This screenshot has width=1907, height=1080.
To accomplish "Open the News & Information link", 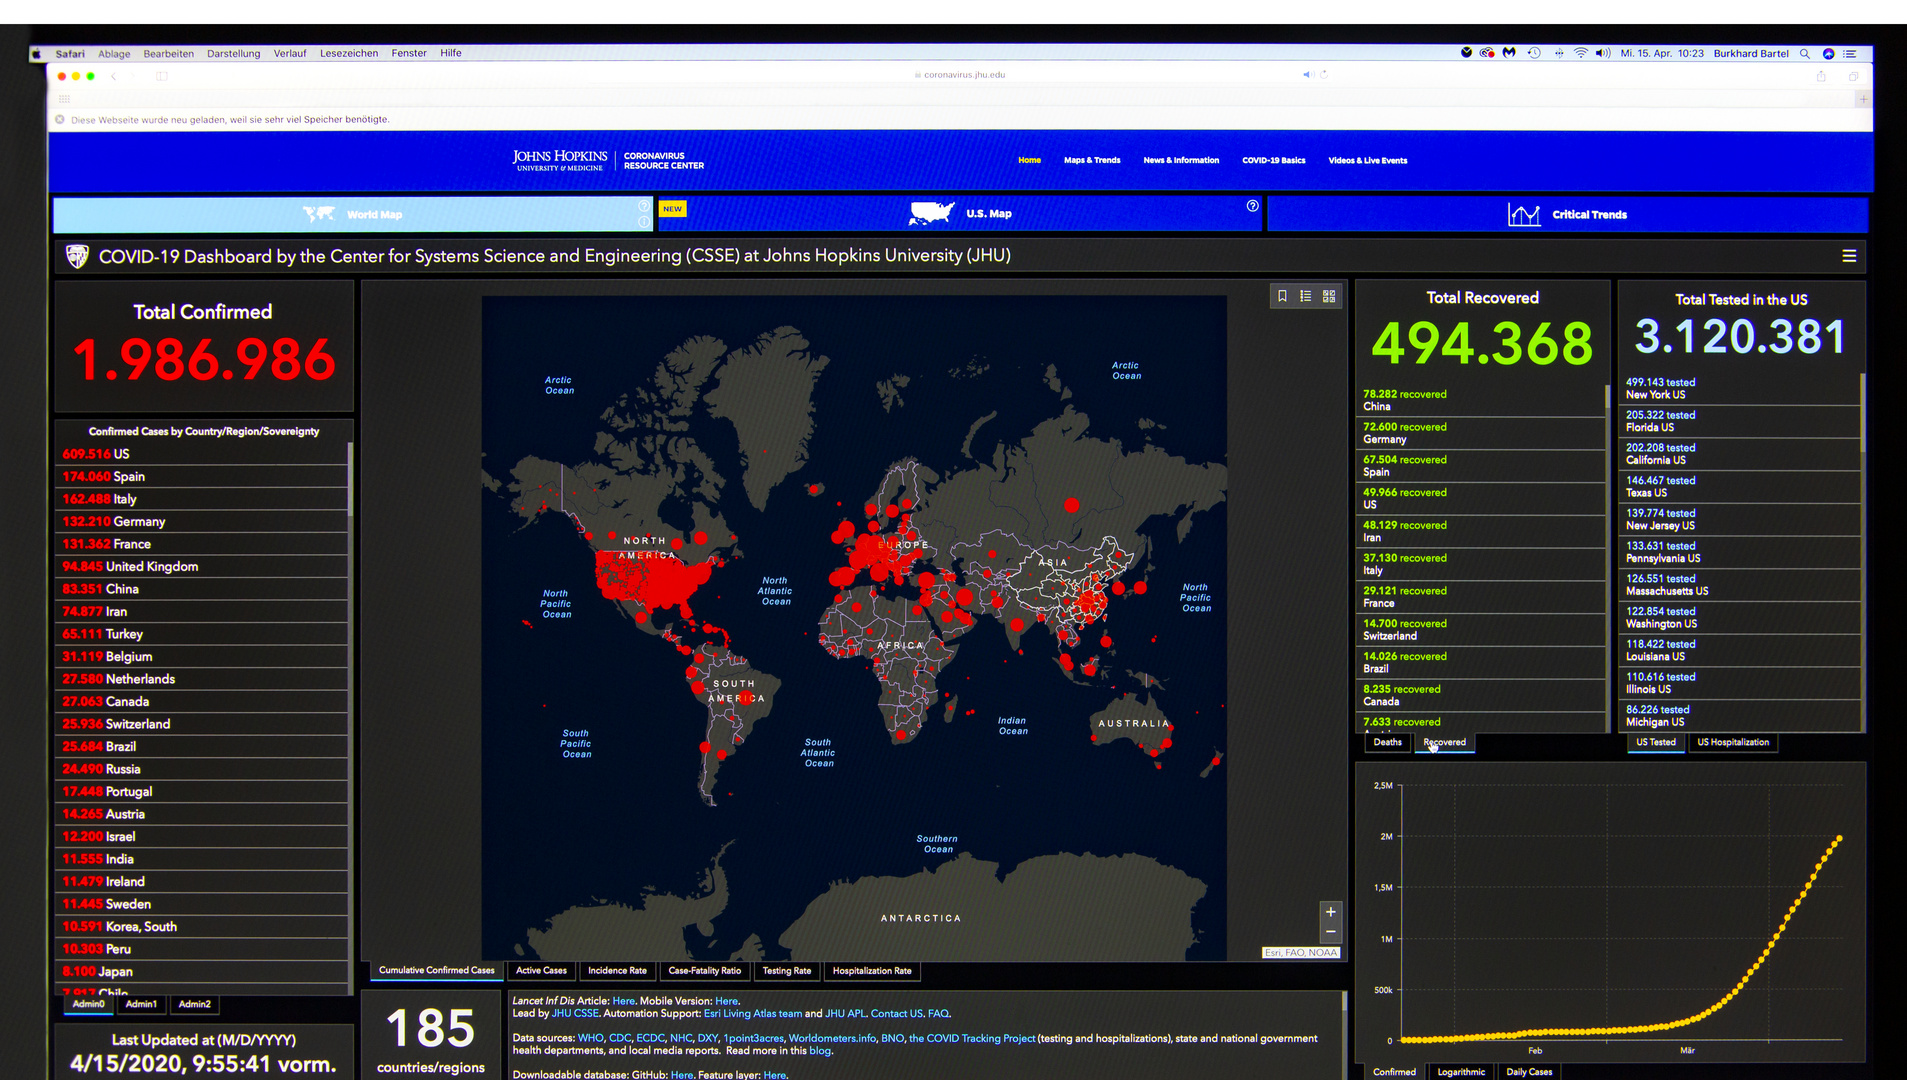I will 1181,160.
